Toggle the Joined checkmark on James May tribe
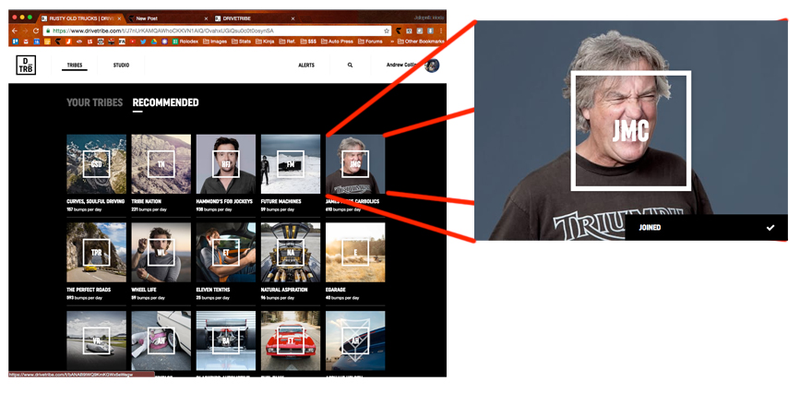800x393 pixels. click(770, 228)
